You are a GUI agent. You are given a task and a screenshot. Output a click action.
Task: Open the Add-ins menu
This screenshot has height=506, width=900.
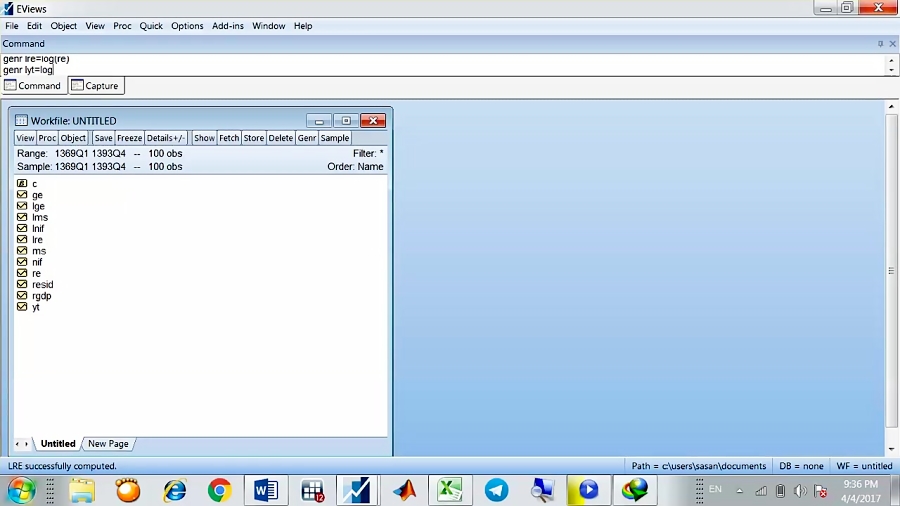pos(228,26)
